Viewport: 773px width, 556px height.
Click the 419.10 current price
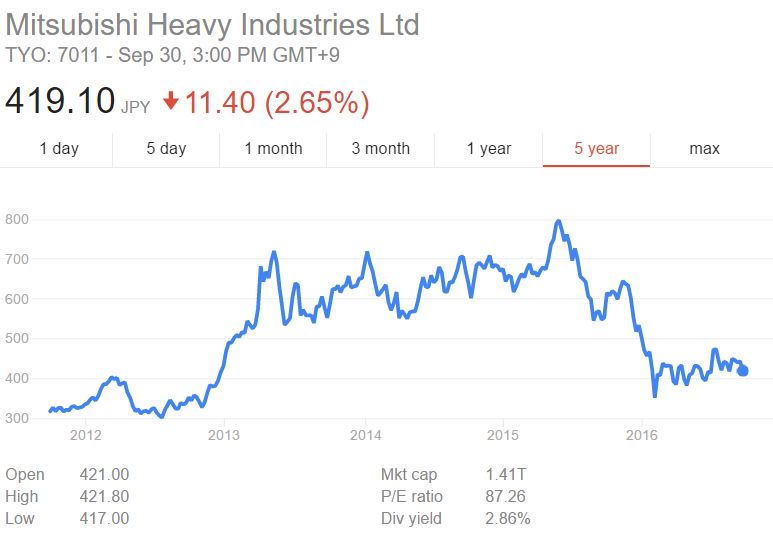pyautogui.click(x=60, y=101)
